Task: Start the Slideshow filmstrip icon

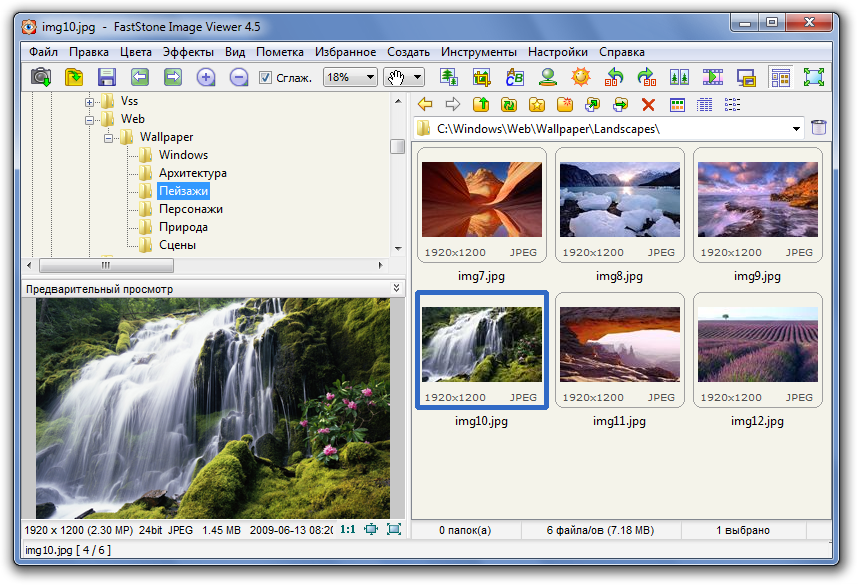Action: pos(712,77)
